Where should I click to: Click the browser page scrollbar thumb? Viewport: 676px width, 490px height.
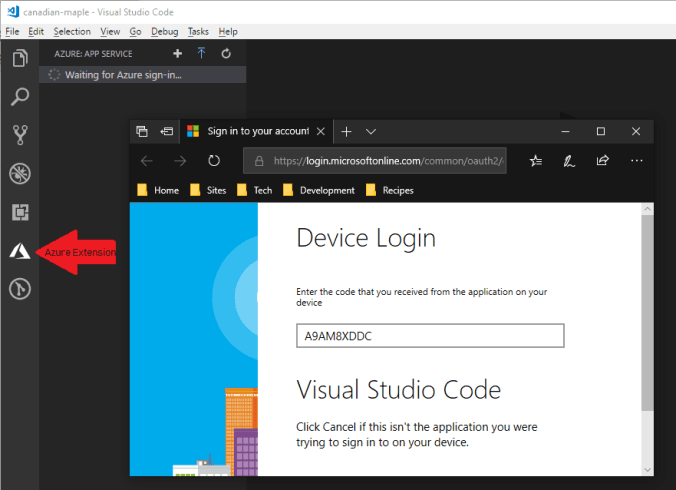pyautogui.click(x=647, y=312)
